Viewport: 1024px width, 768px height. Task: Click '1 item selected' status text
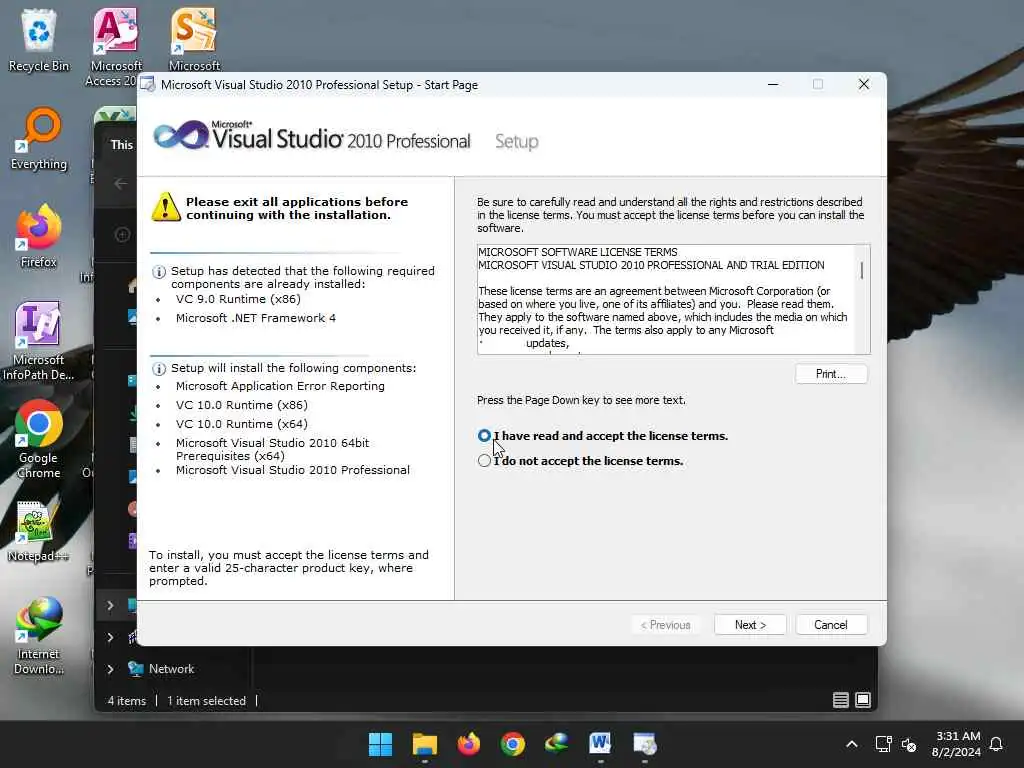pyautogui.click(x=206, y=701)
